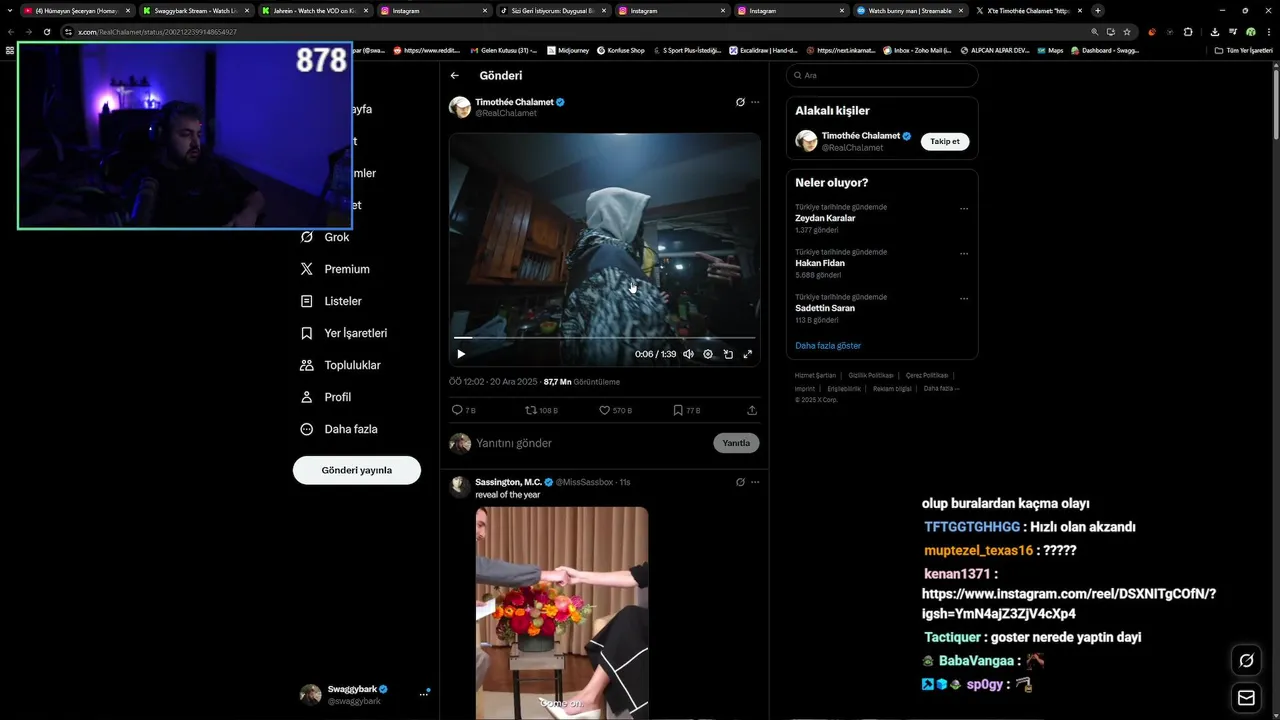Viewport: 1280px width, 720px height.
Task: Open Tüm Yer İşaretleri bookmarks folder
Action: pyautogui.click(x=1243, y=50)
